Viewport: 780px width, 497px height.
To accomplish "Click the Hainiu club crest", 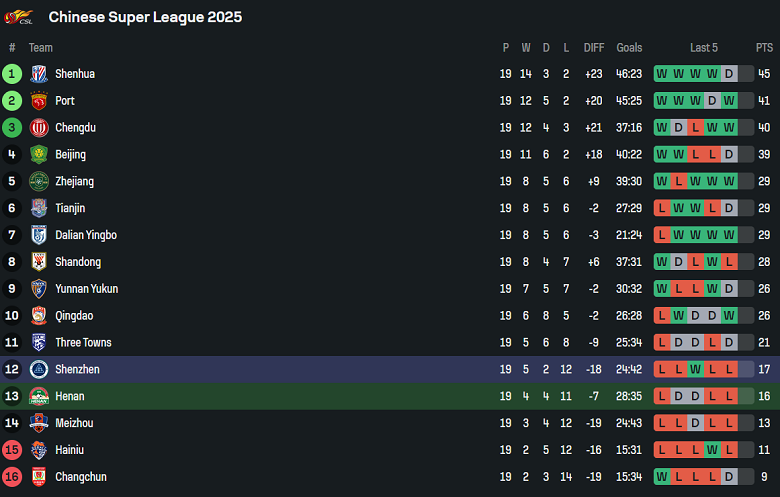I will 39,450.
